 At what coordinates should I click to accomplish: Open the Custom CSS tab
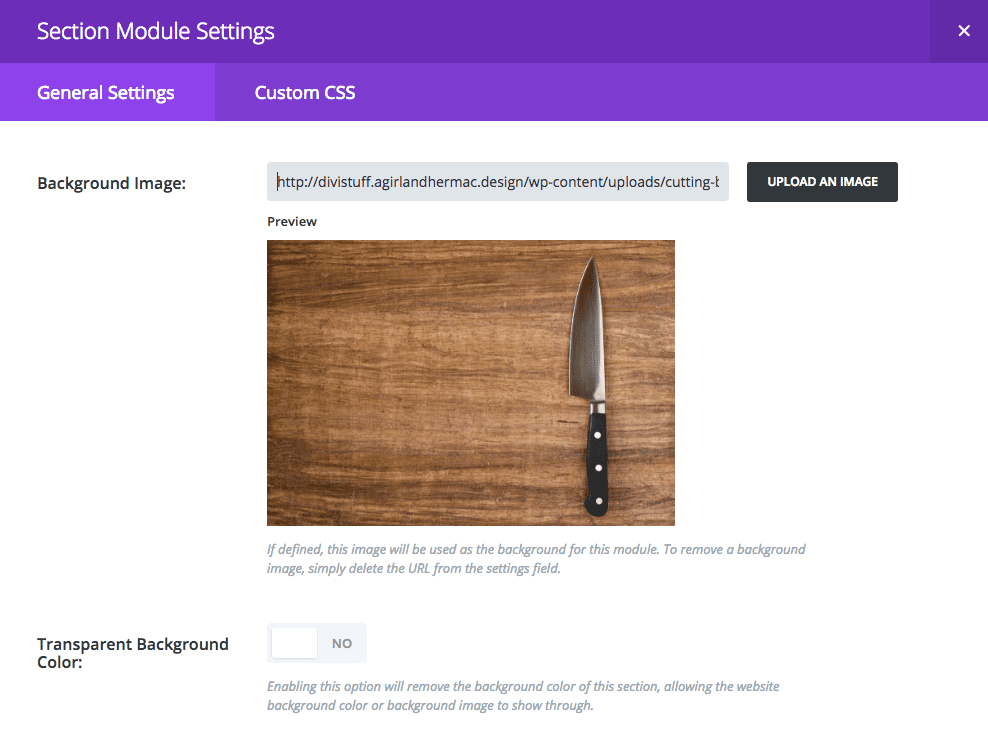pyautogui.click(x=305, y=93)
